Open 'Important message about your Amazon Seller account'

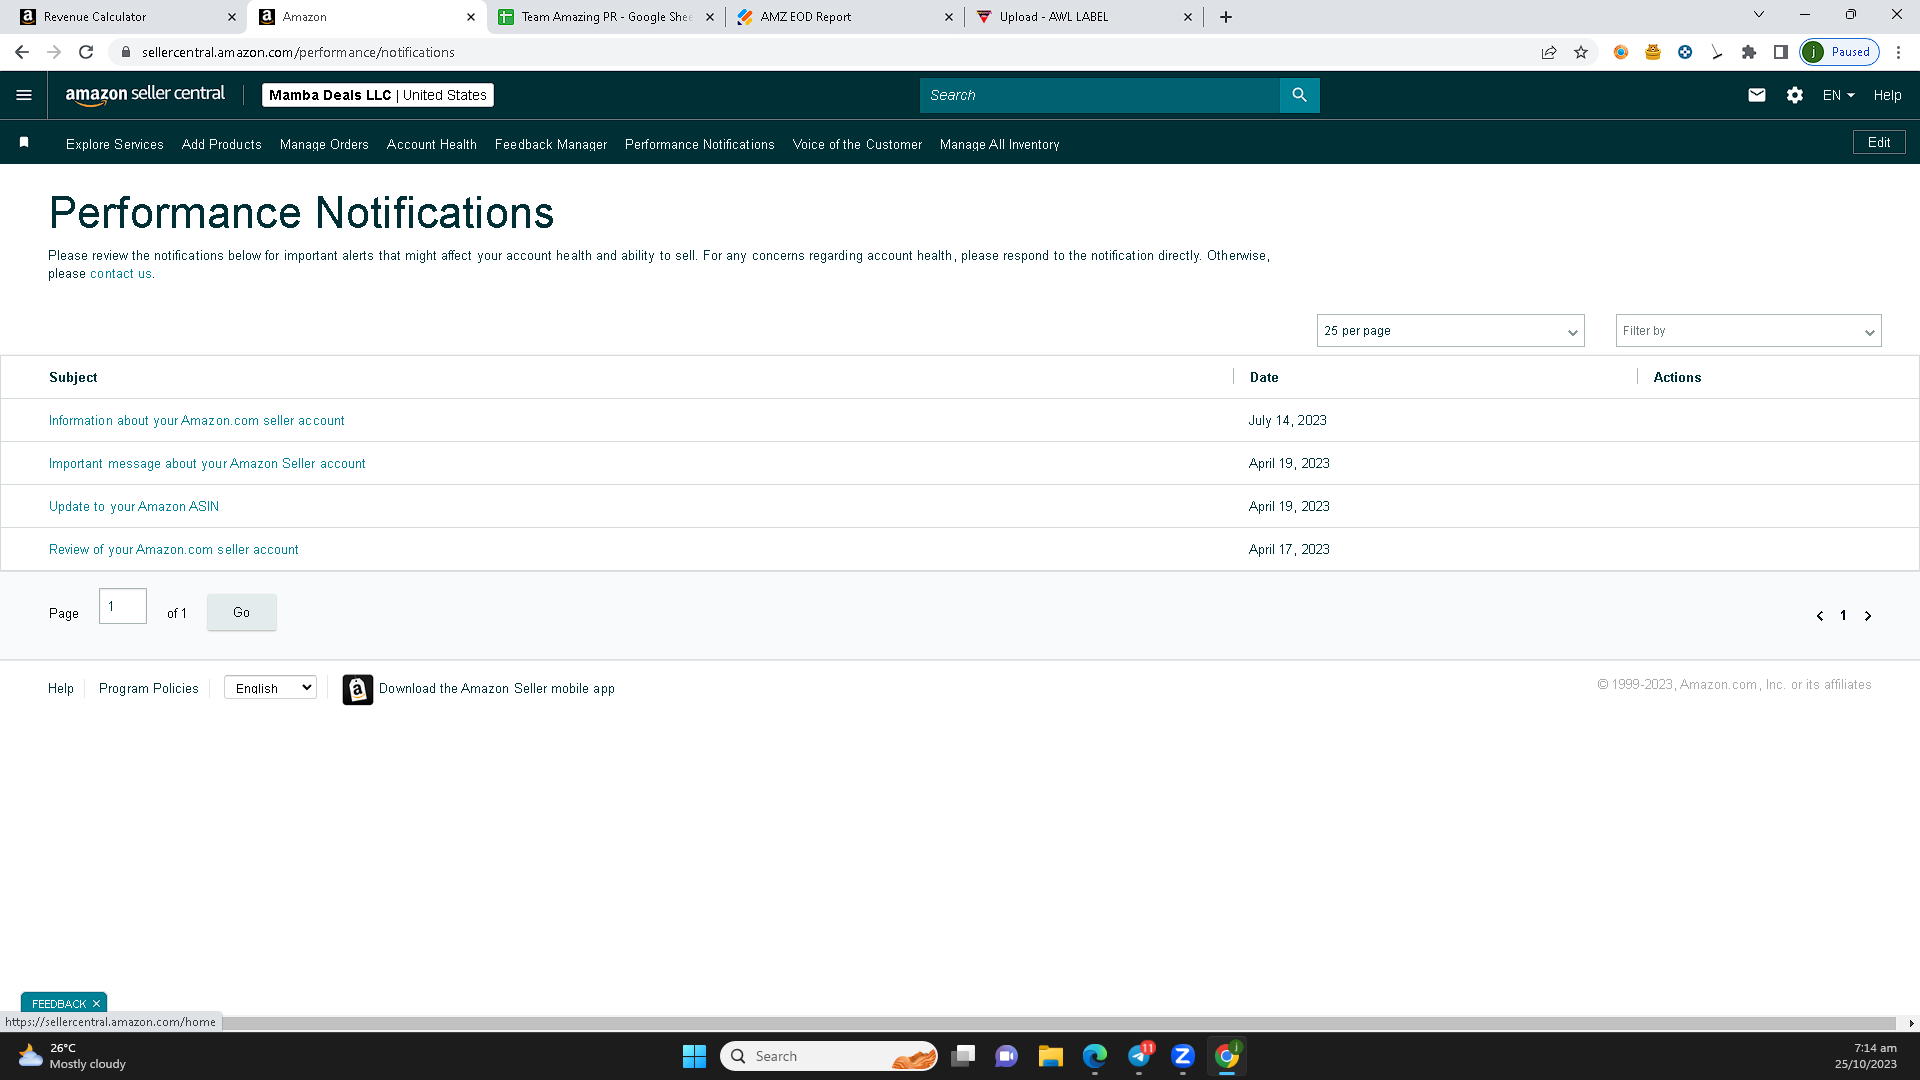pos(207,464)
